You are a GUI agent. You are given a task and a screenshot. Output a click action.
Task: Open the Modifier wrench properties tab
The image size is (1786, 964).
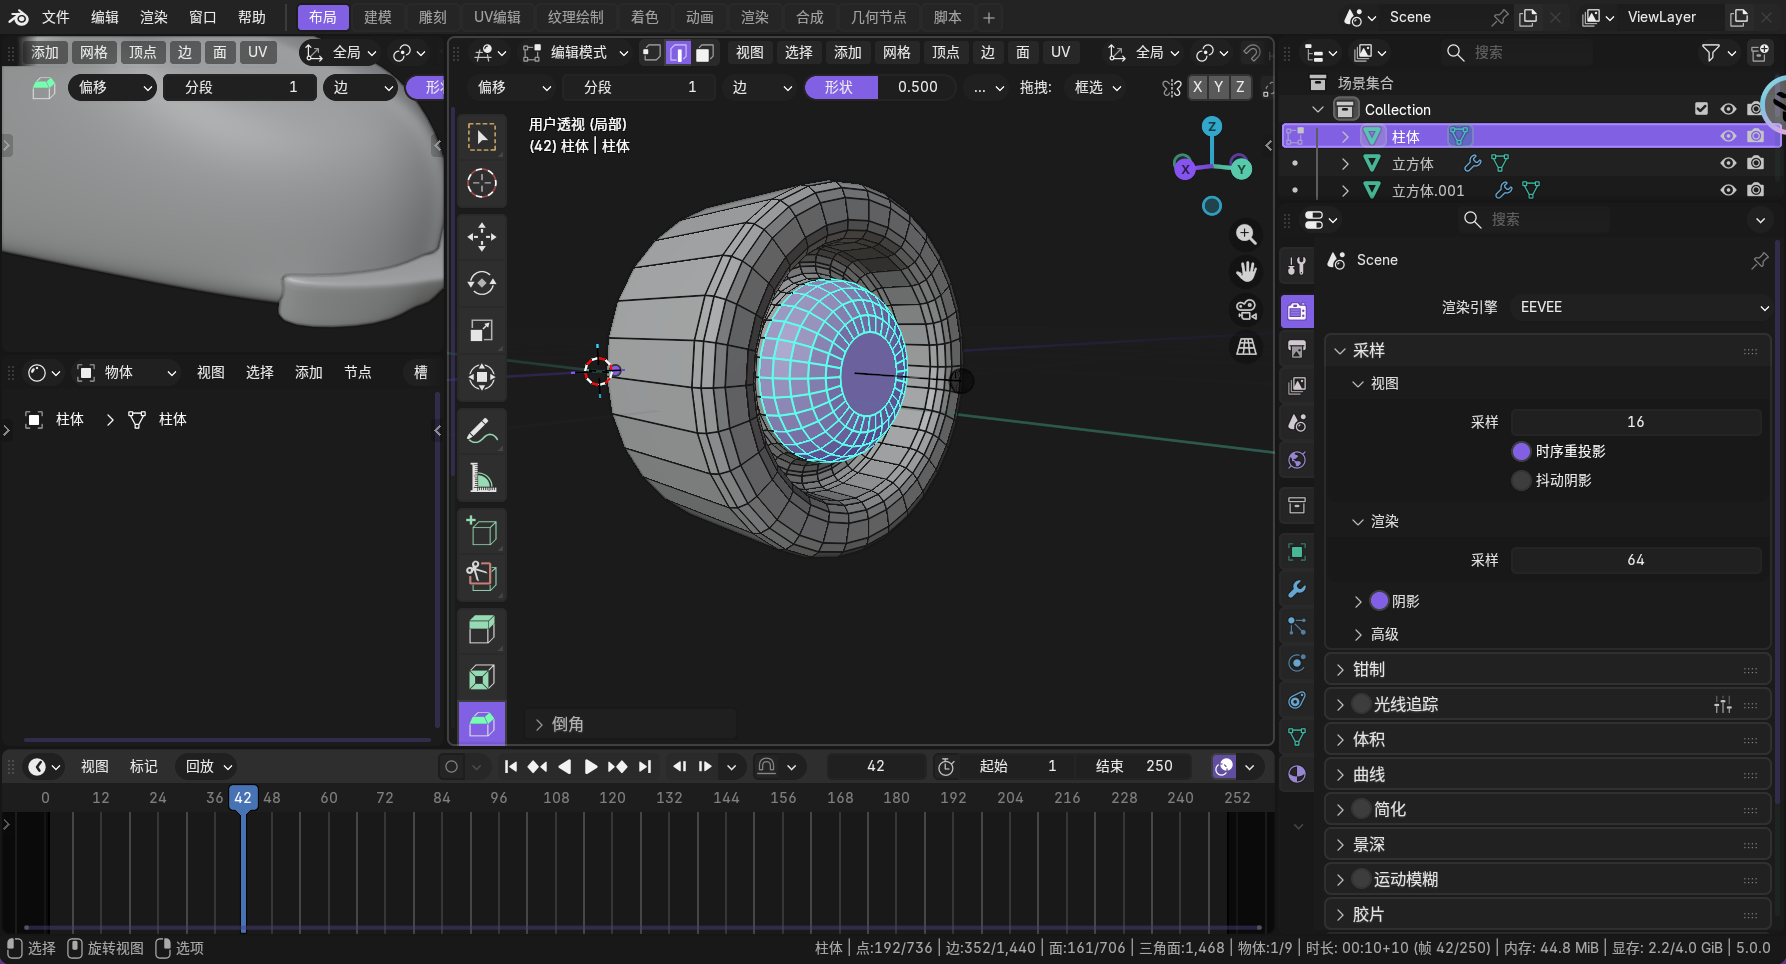point(1297,589)
